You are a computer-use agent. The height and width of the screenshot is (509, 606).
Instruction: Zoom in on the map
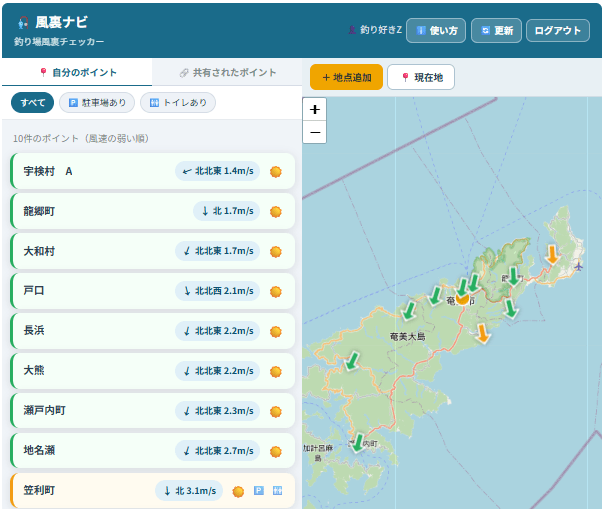315,110
